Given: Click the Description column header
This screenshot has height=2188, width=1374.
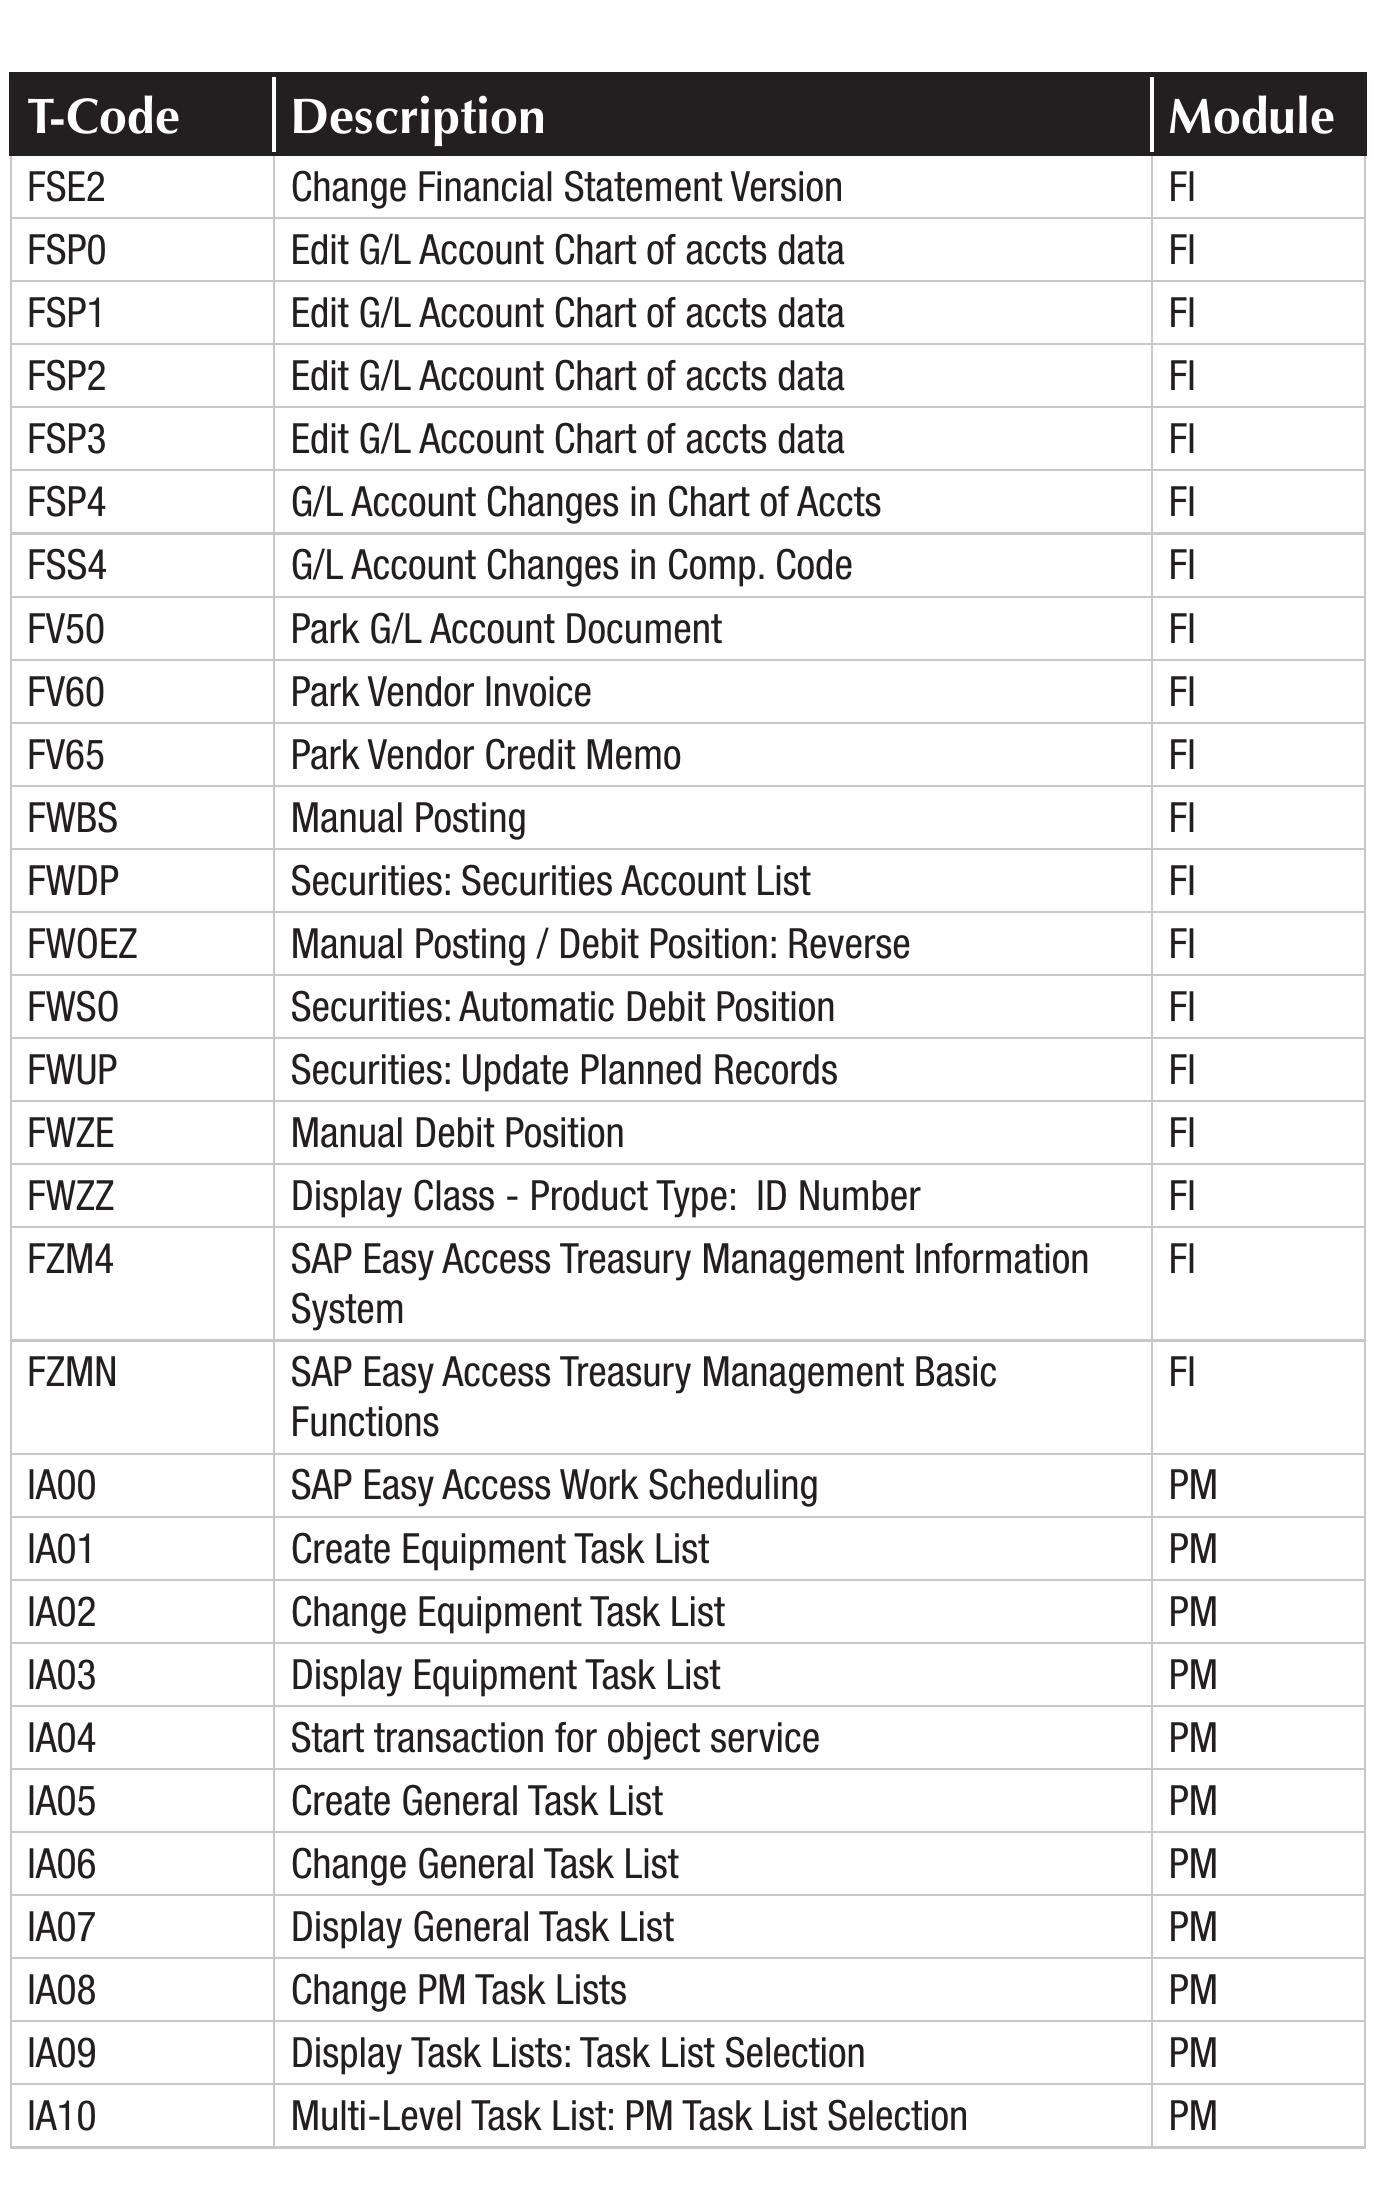Looking at the screenshot, I should [x=418, y=116].
